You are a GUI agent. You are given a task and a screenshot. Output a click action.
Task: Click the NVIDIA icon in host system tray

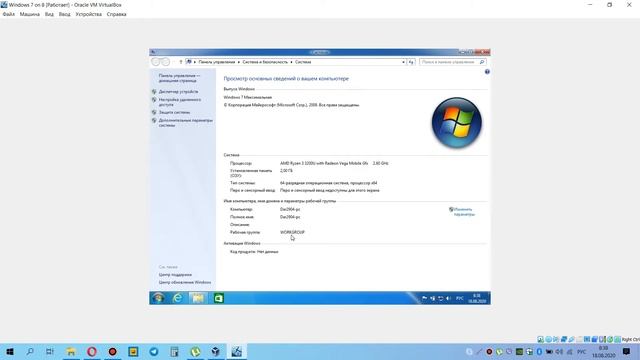[519, 351]
